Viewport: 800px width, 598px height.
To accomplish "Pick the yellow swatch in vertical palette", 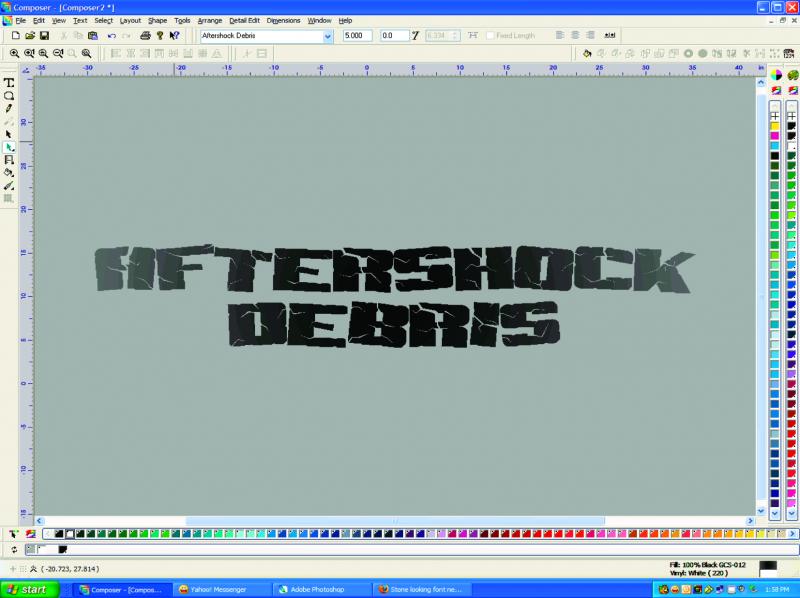I will [x=775, y=126].
